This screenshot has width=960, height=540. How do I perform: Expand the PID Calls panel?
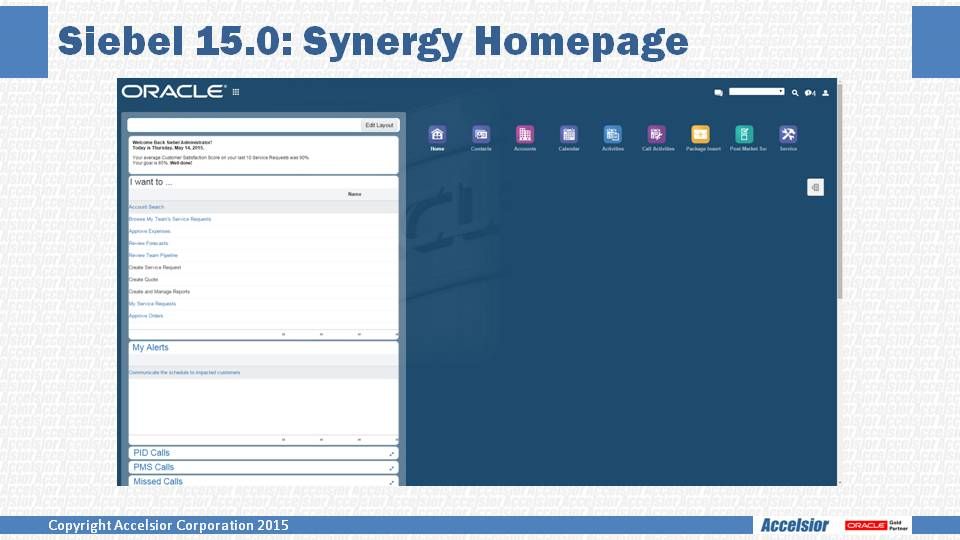click(392, 454)
